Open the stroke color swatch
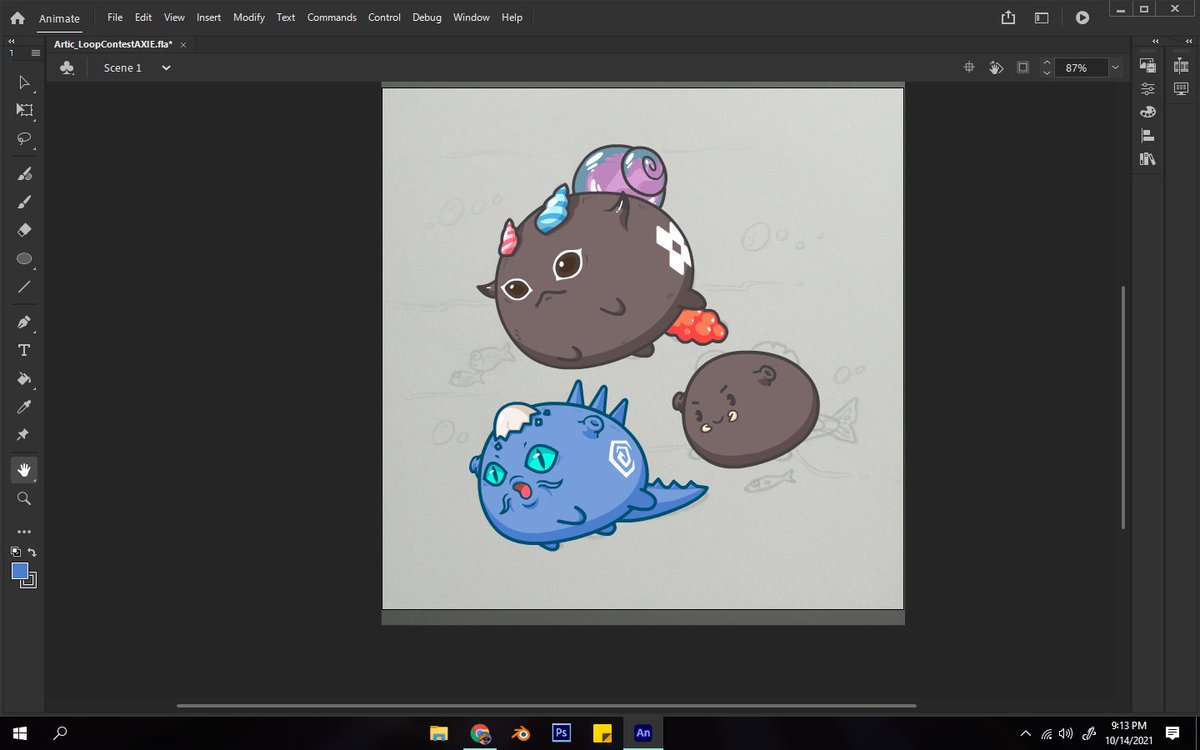 tap(30, 581)
